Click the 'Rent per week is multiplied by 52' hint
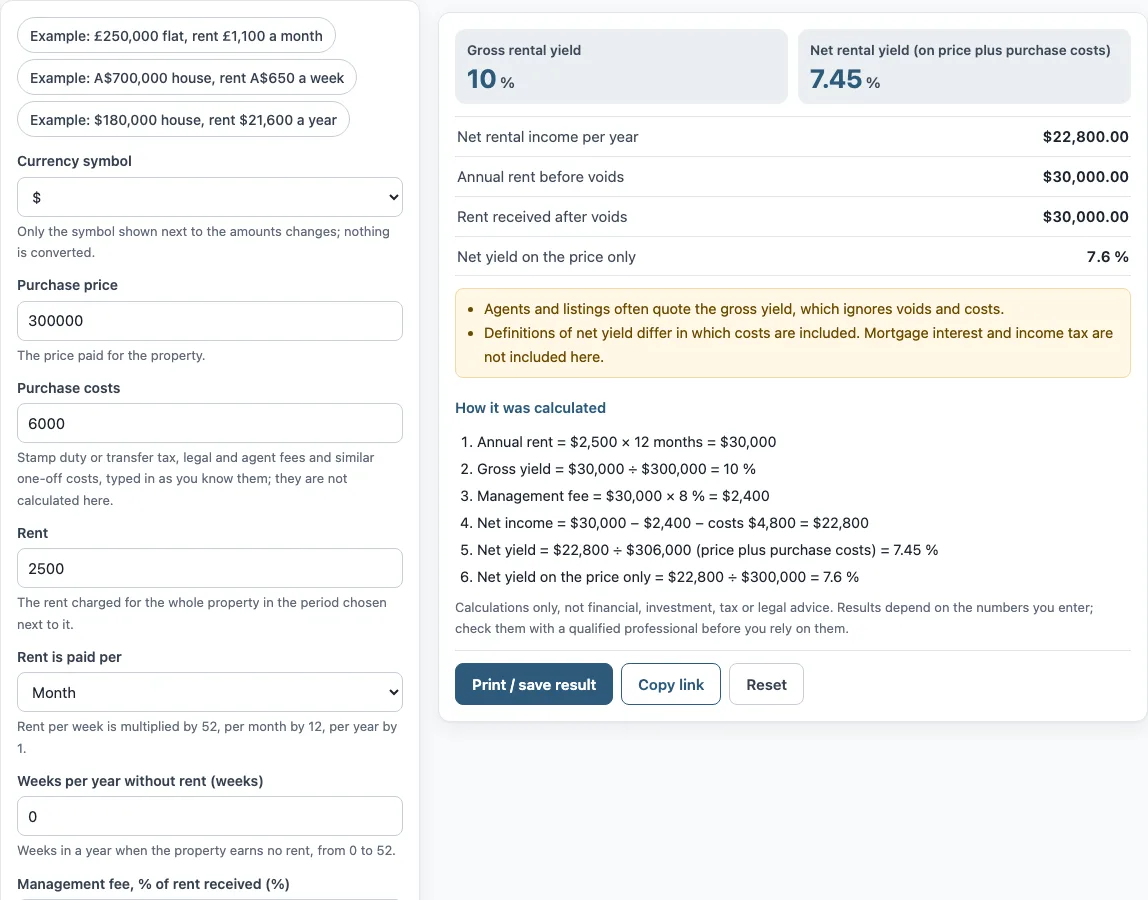This screenshot has width=1148, height=900. [x=207, y=737]
